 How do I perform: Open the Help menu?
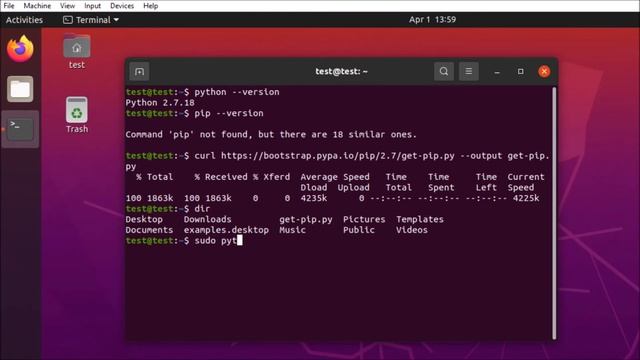(151, 6)
